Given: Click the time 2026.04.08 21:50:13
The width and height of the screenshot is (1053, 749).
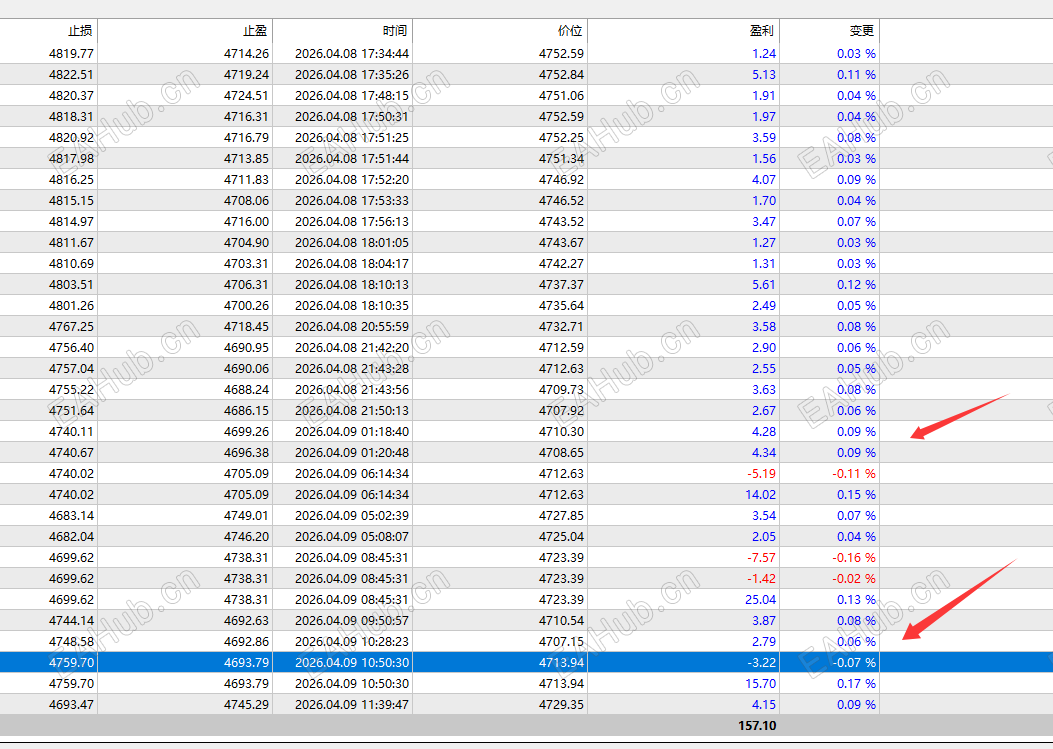Looking at the screenshot, I should (x=352, y=410).
